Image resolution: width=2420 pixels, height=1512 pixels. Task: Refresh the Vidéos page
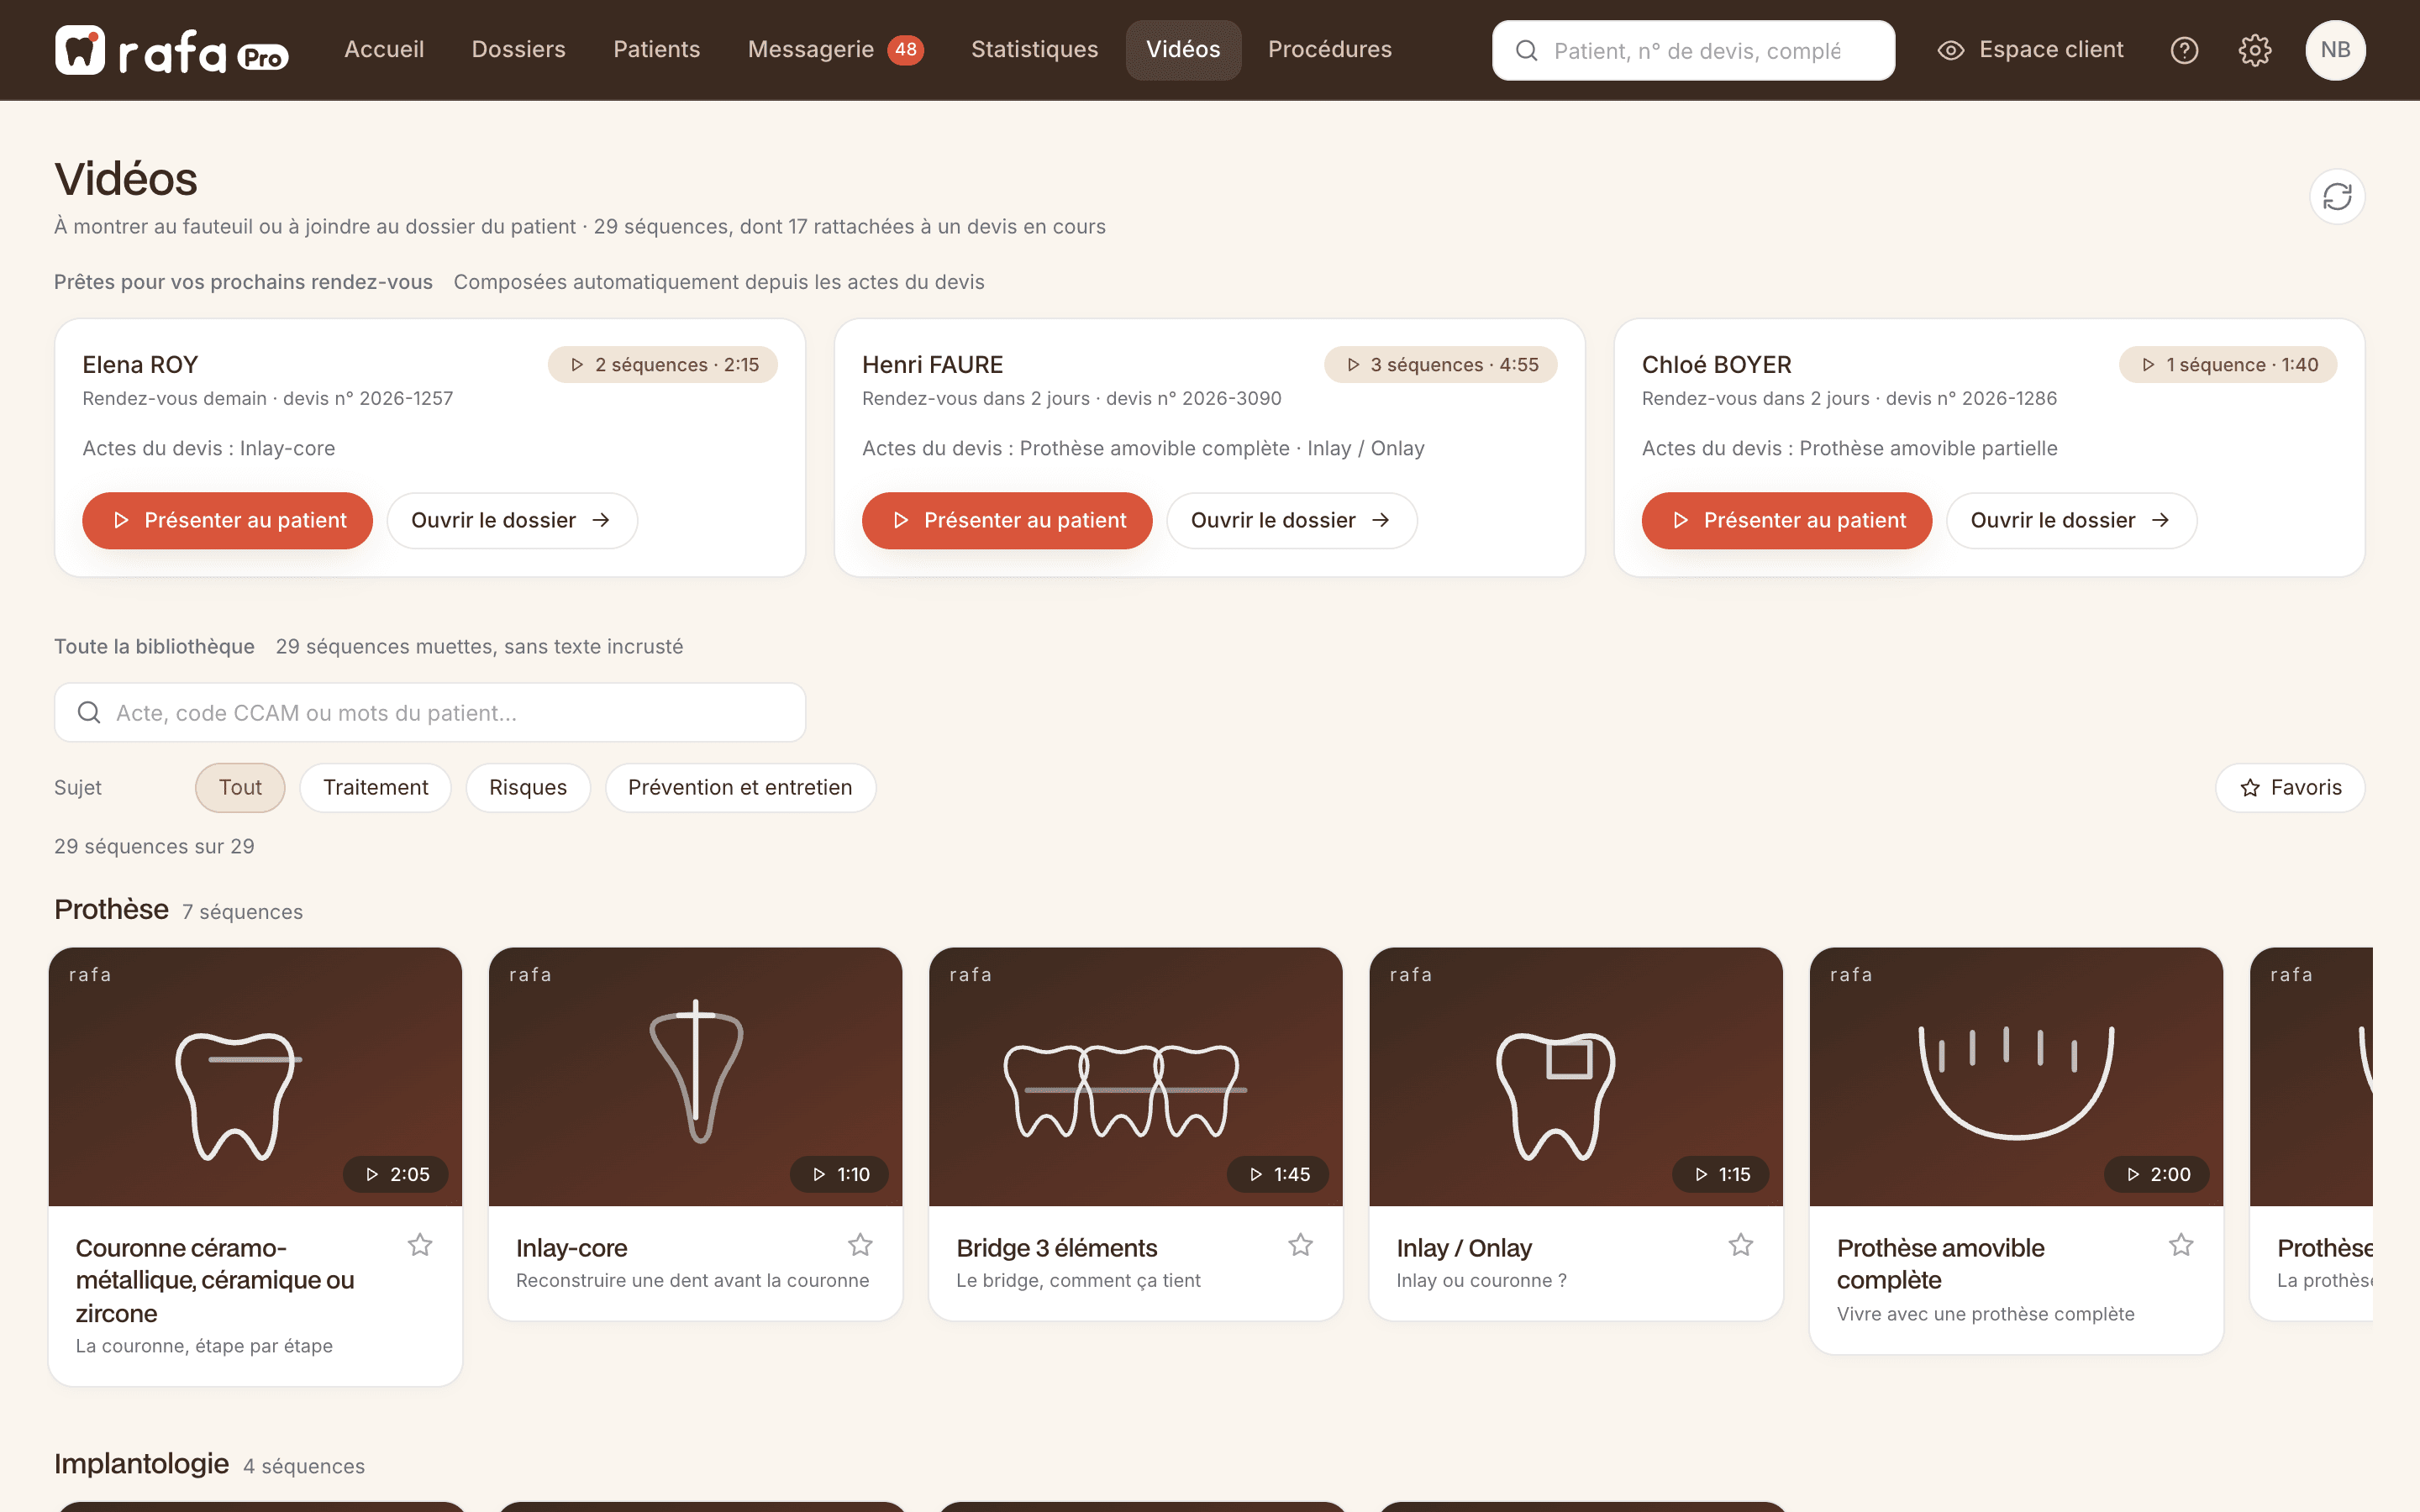pos(2337,196)
